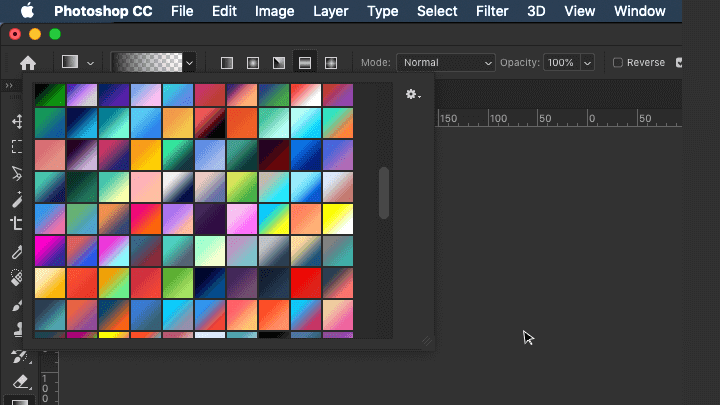Choose Reflected Gradient style

click(305, 63)
